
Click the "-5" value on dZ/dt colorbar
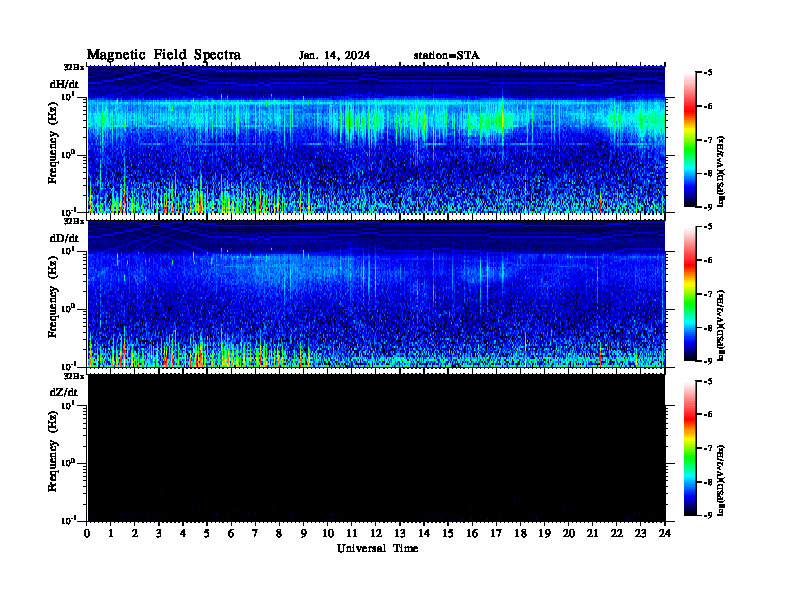click(x=708, y=381)
